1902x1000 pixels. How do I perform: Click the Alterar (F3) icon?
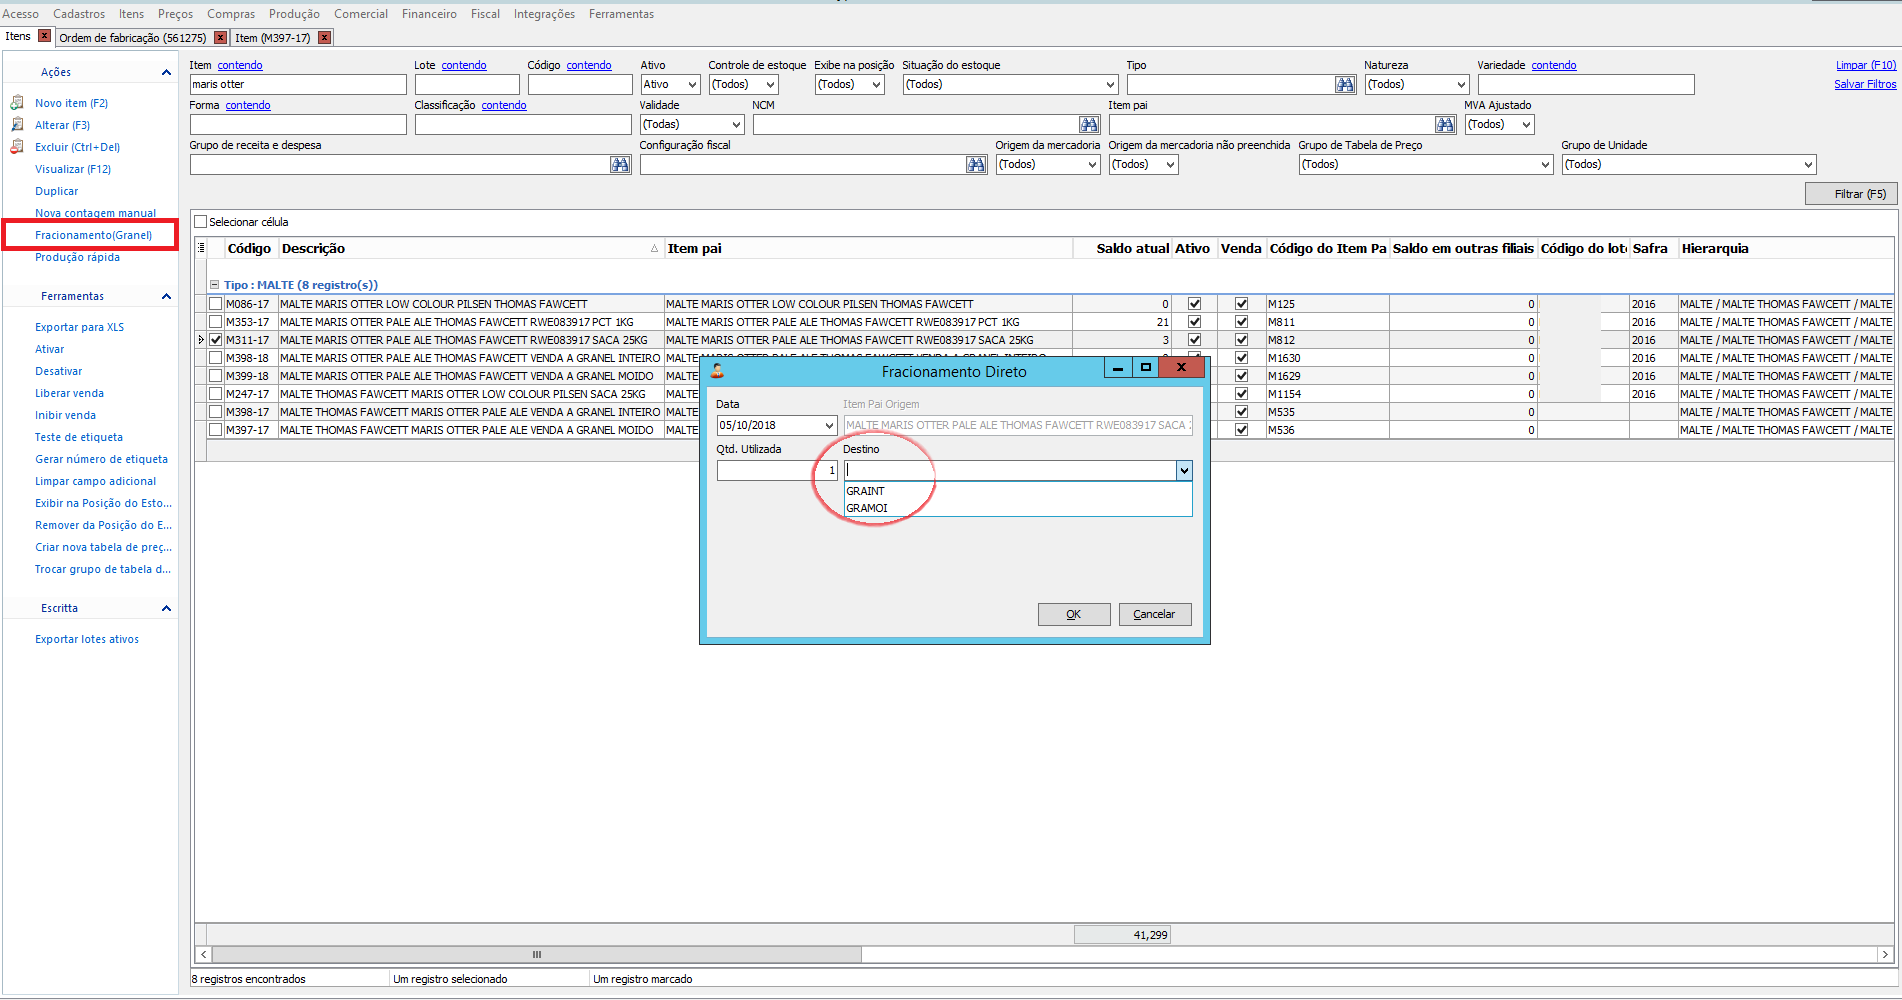(17, 125)
